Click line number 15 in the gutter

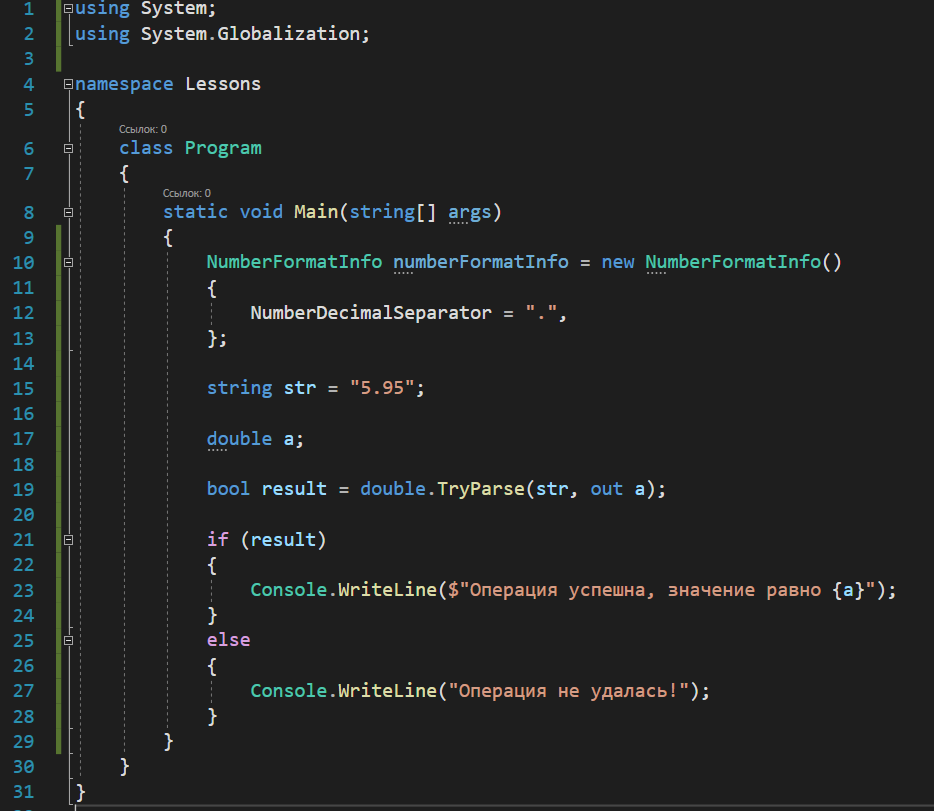(23, 389)
